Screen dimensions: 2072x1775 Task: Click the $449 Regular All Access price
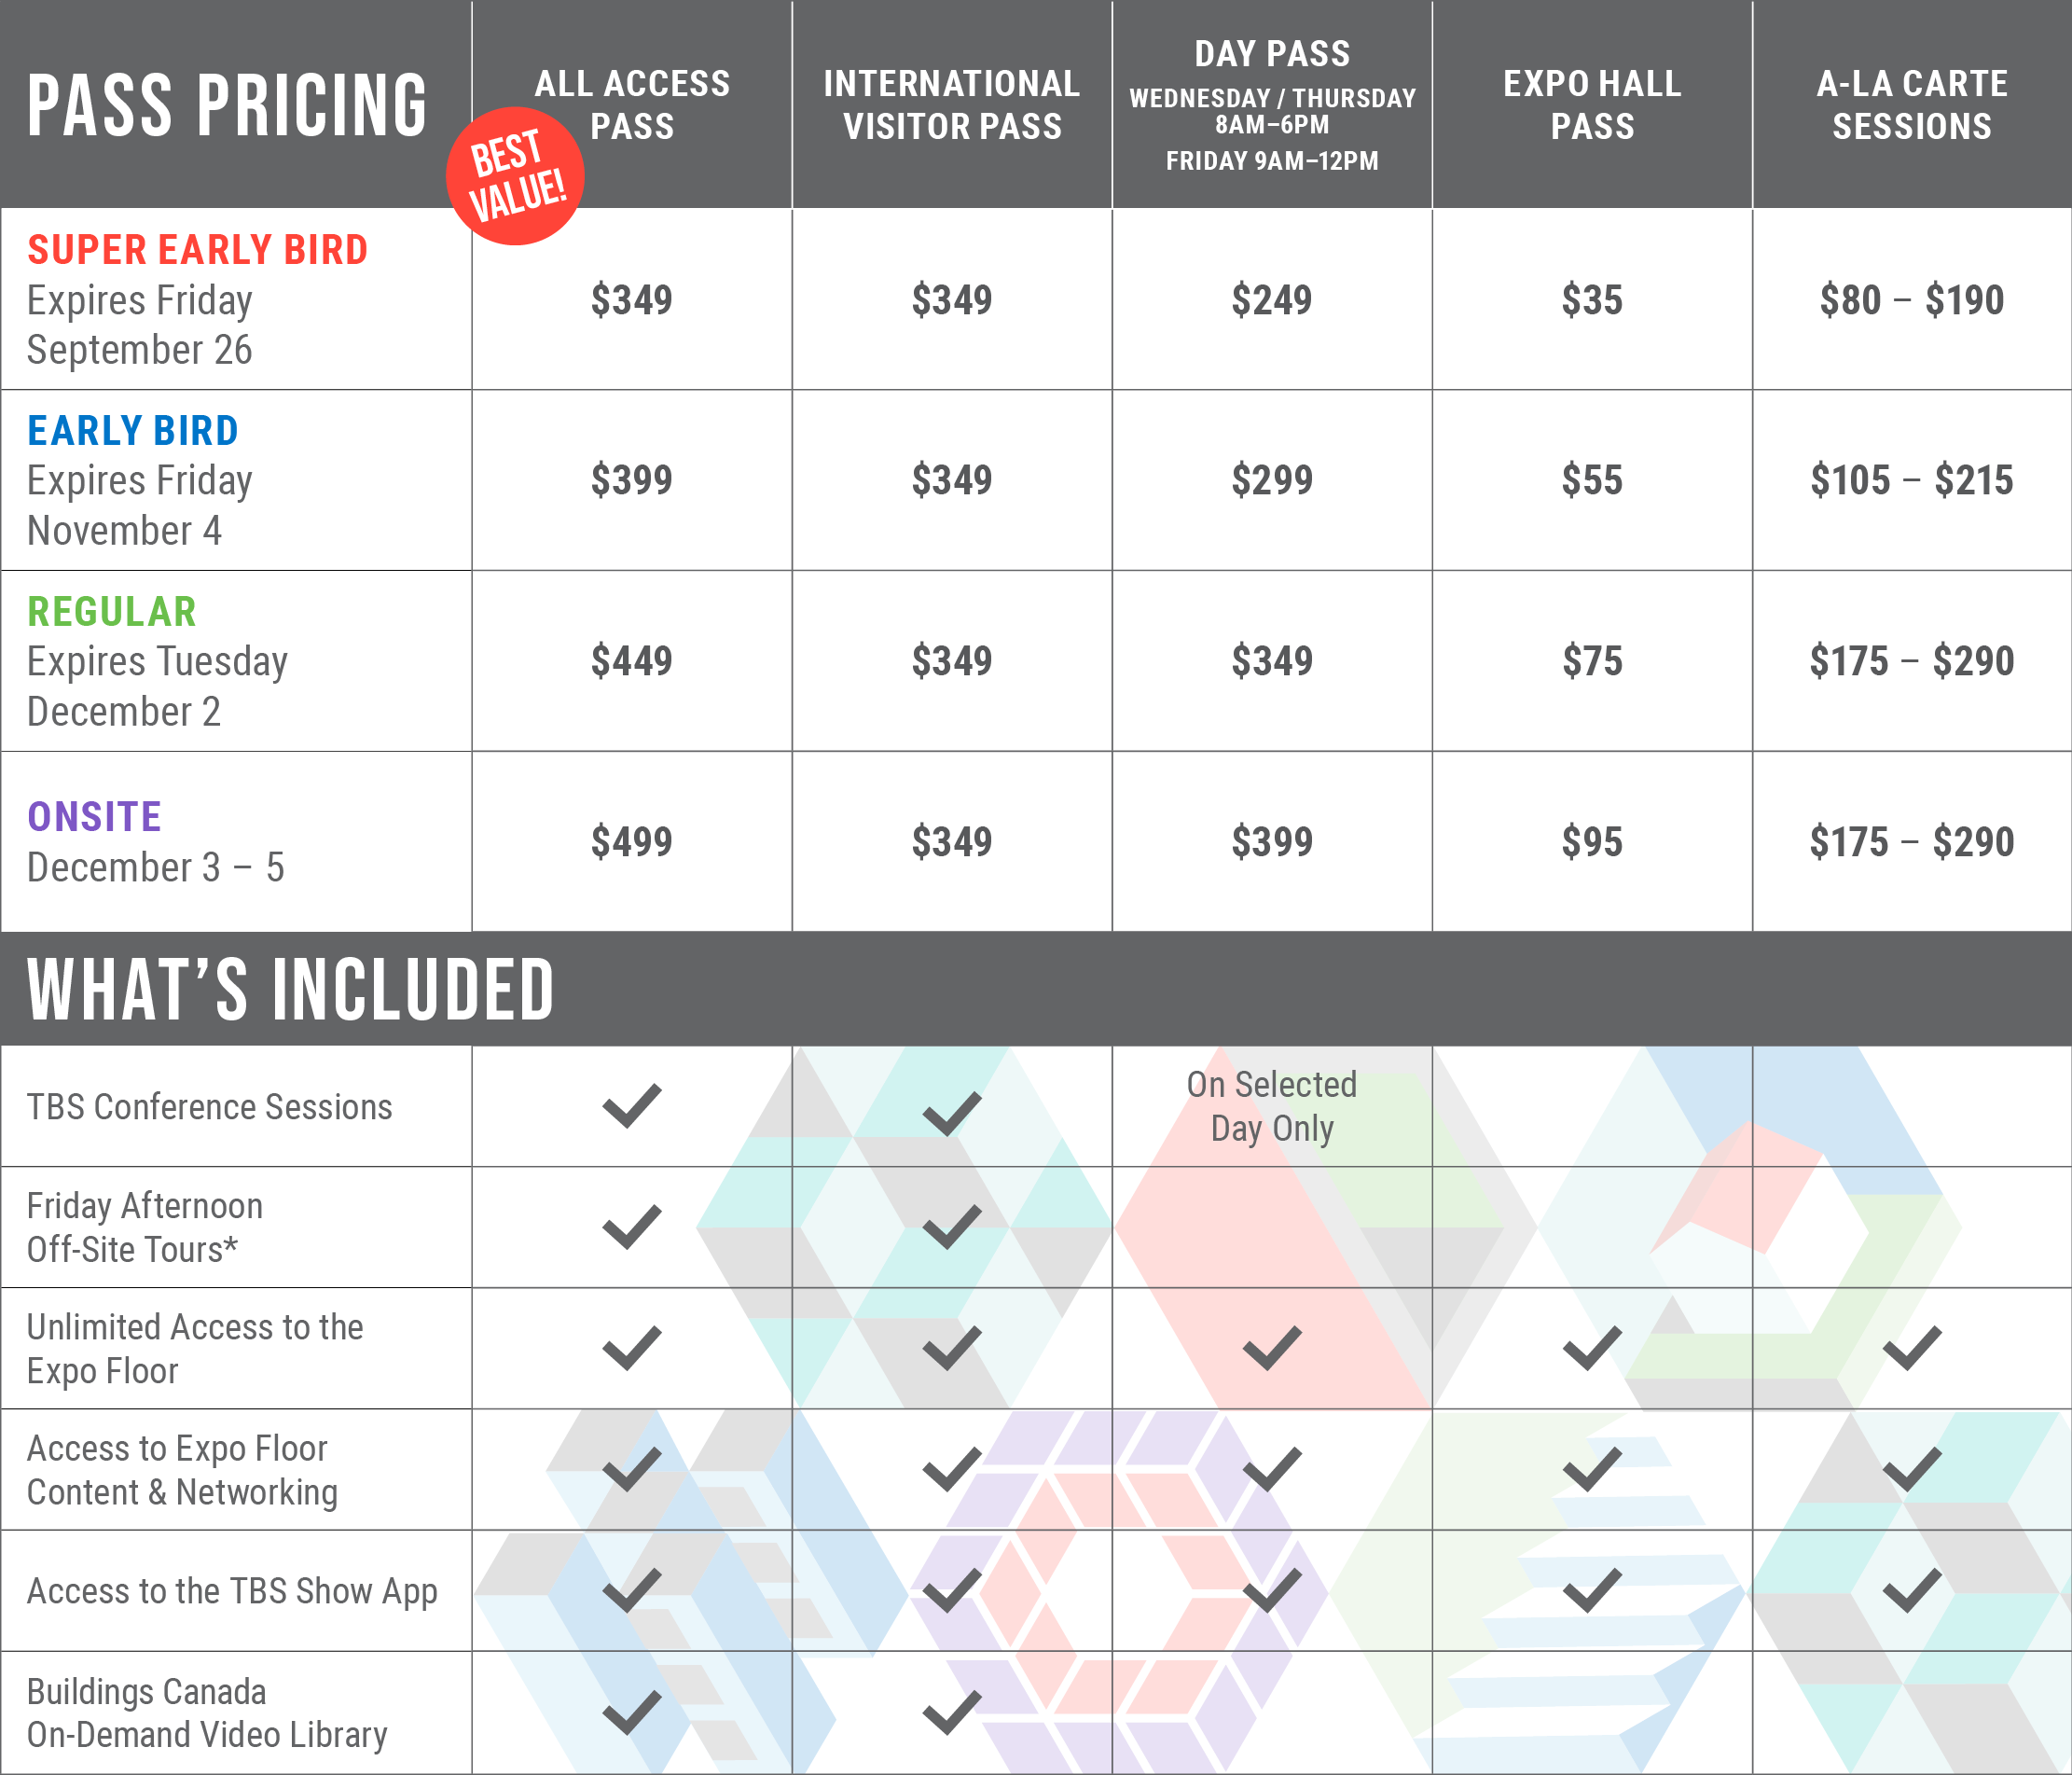(x=632, y=661)
